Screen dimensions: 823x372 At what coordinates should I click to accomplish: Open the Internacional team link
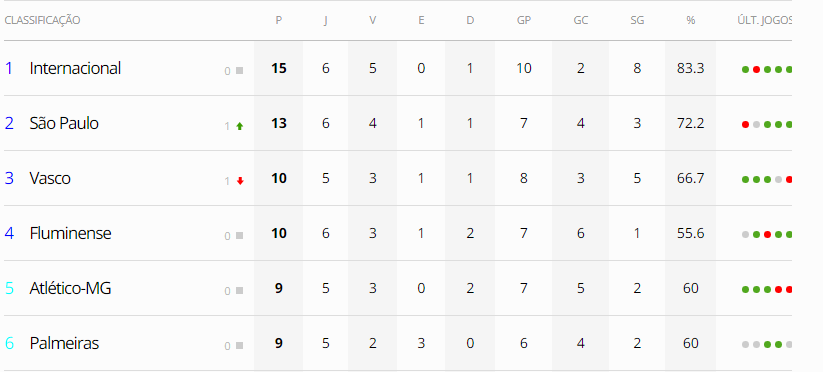(x=75, y=68)
